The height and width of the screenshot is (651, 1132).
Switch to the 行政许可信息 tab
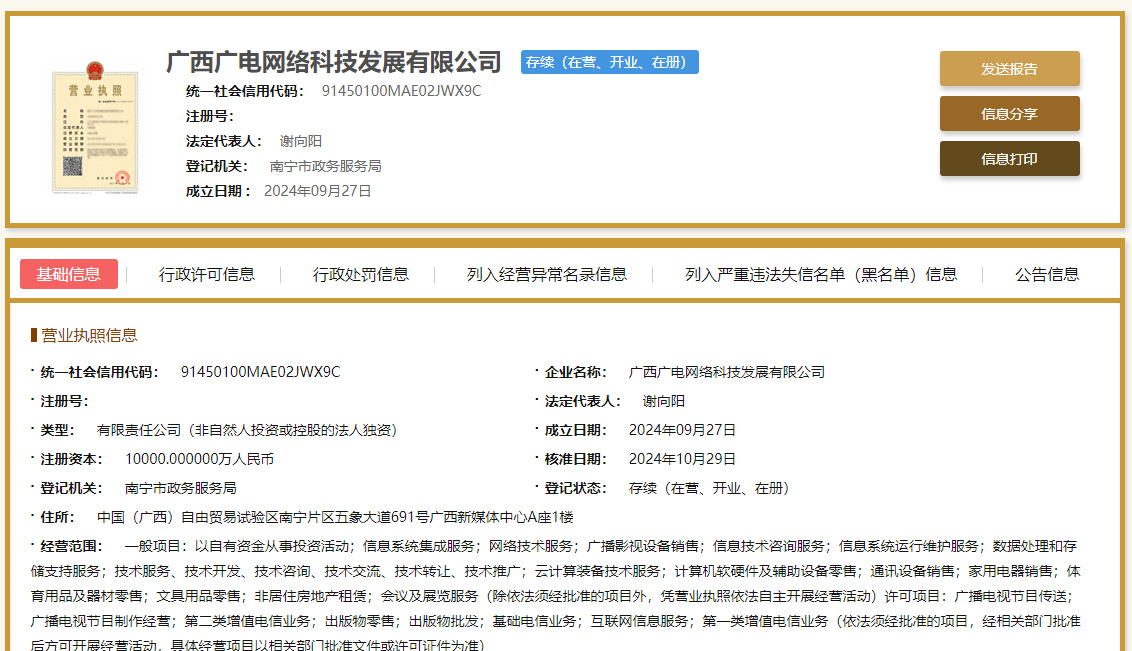click(206, 274)
